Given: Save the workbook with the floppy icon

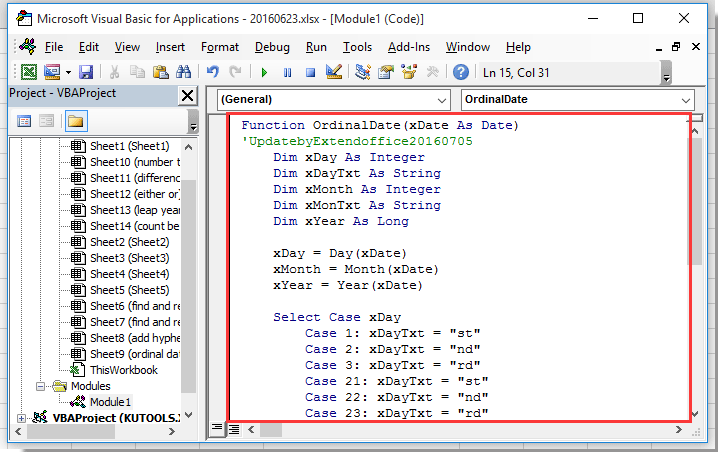Looking at the screenshot, I should tap(86, 72).
